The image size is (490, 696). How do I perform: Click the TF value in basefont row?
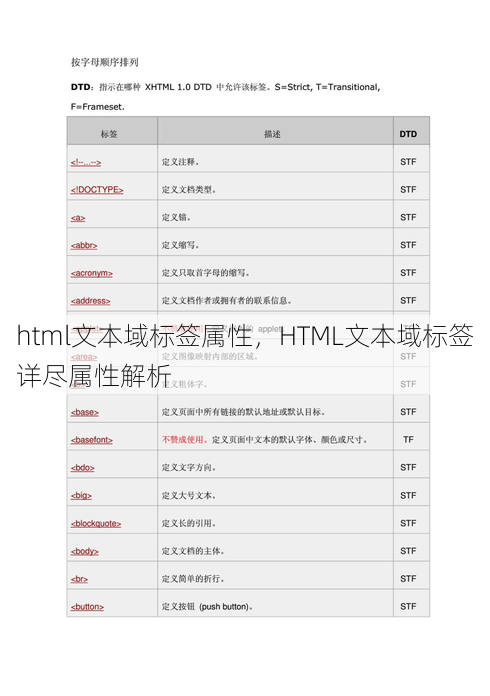pyautogui.click(x=408, y=439)
